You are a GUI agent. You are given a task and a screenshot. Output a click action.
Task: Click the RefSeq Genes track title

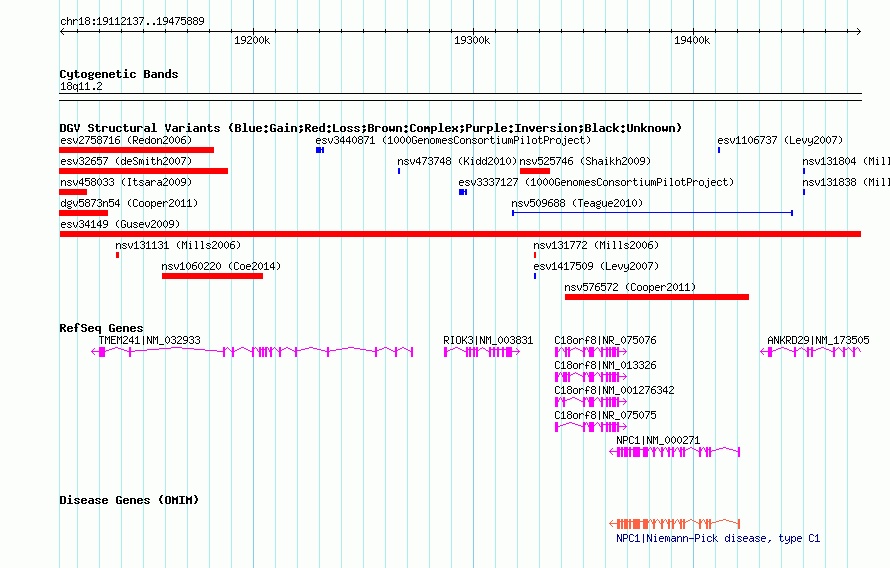(x=101, y=328)
